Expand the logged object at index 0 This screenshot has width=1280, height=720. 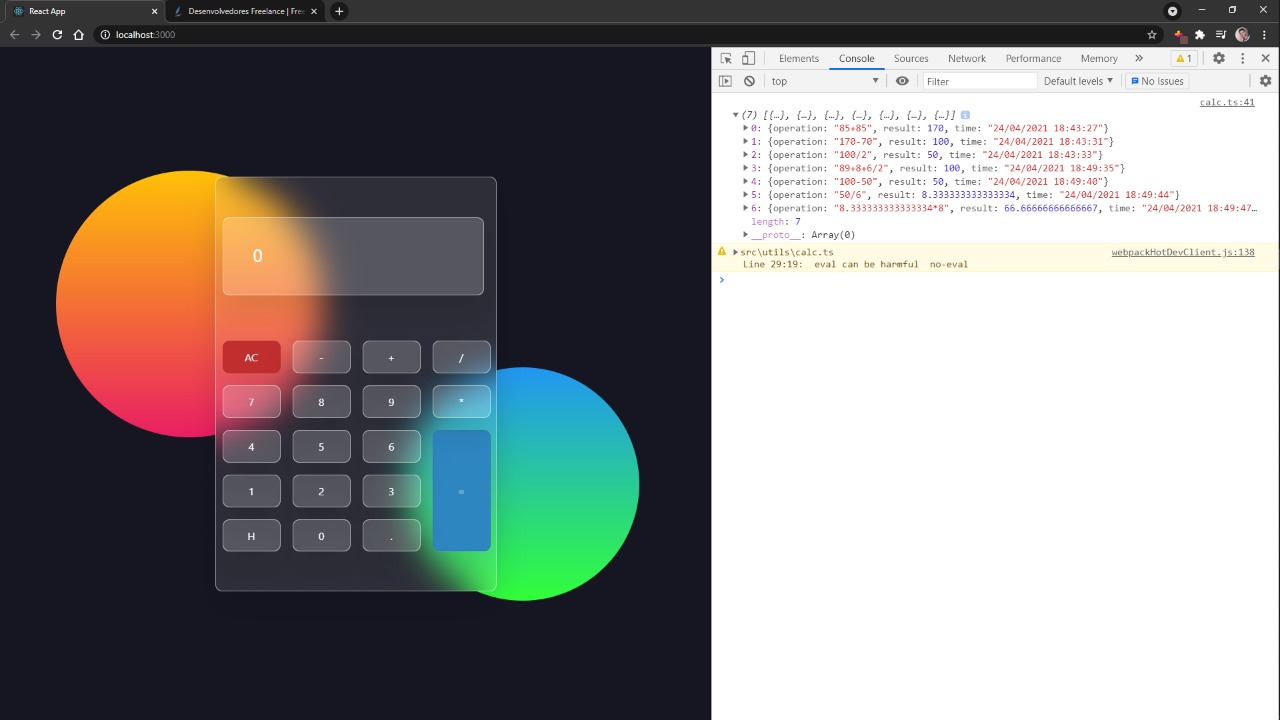click(745, 128)
